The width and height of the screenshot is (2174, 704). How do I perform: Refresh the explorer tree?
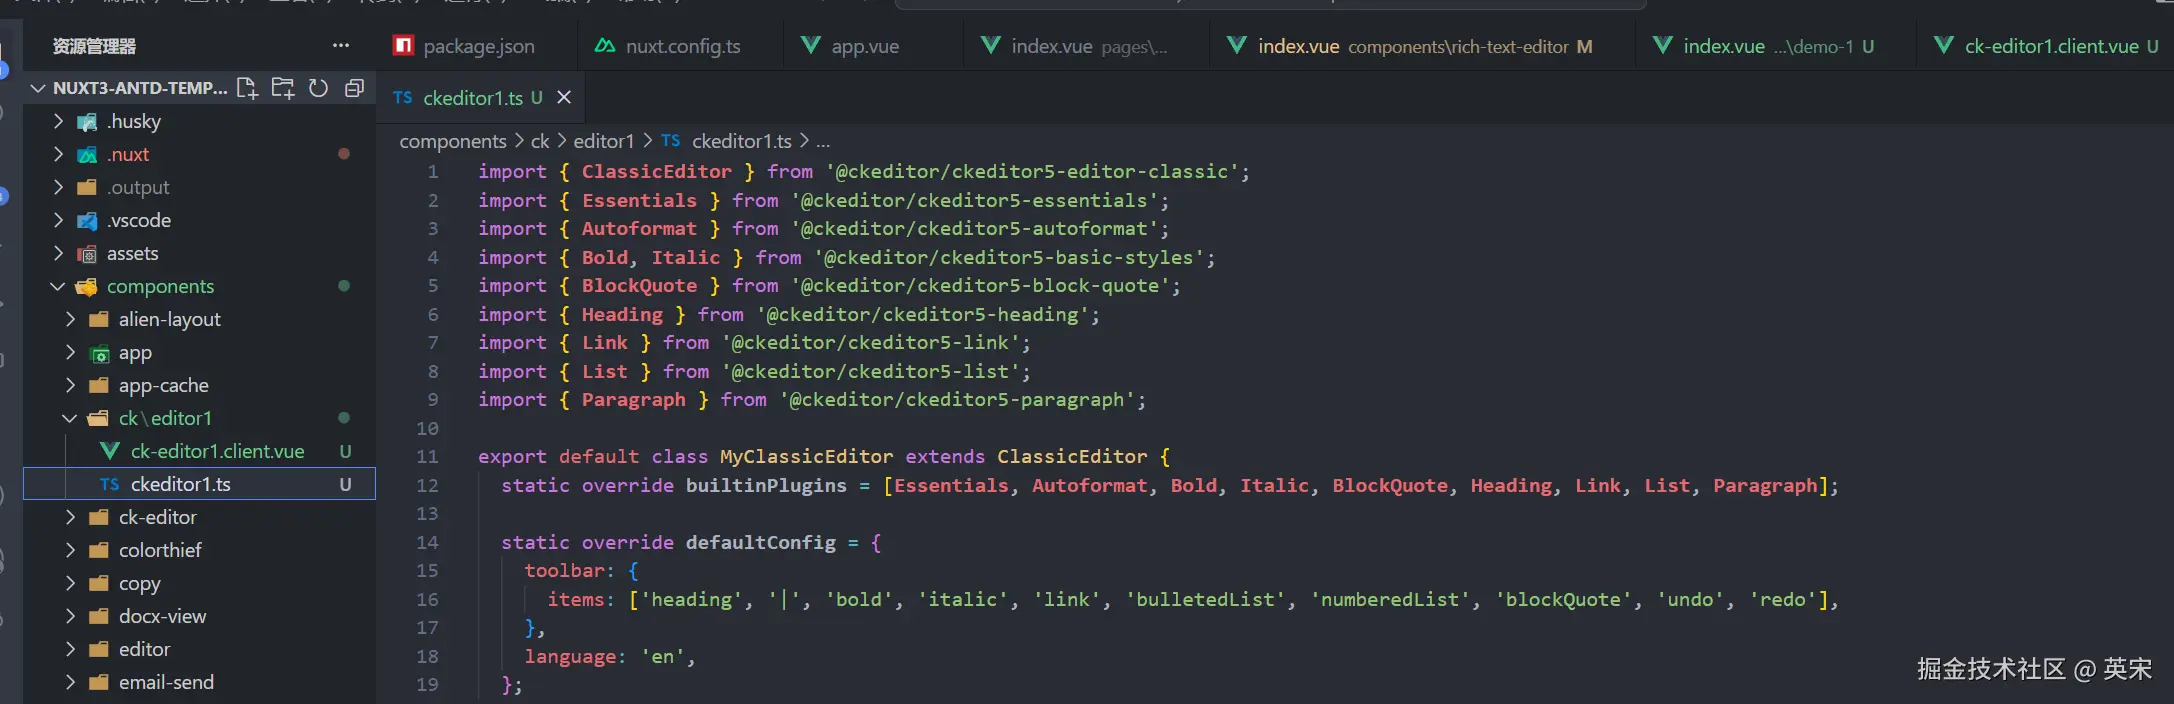[x=318, y=88]
